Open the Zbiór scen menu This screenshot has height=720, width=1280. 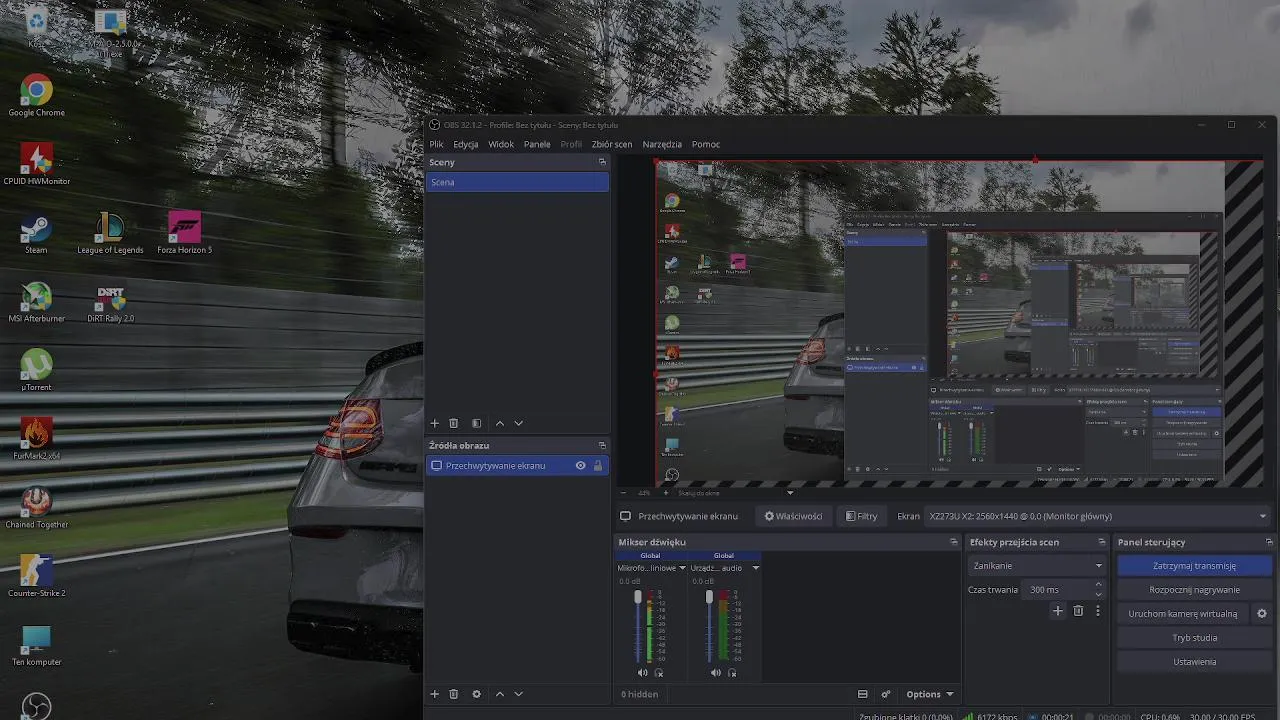[611, 144]
